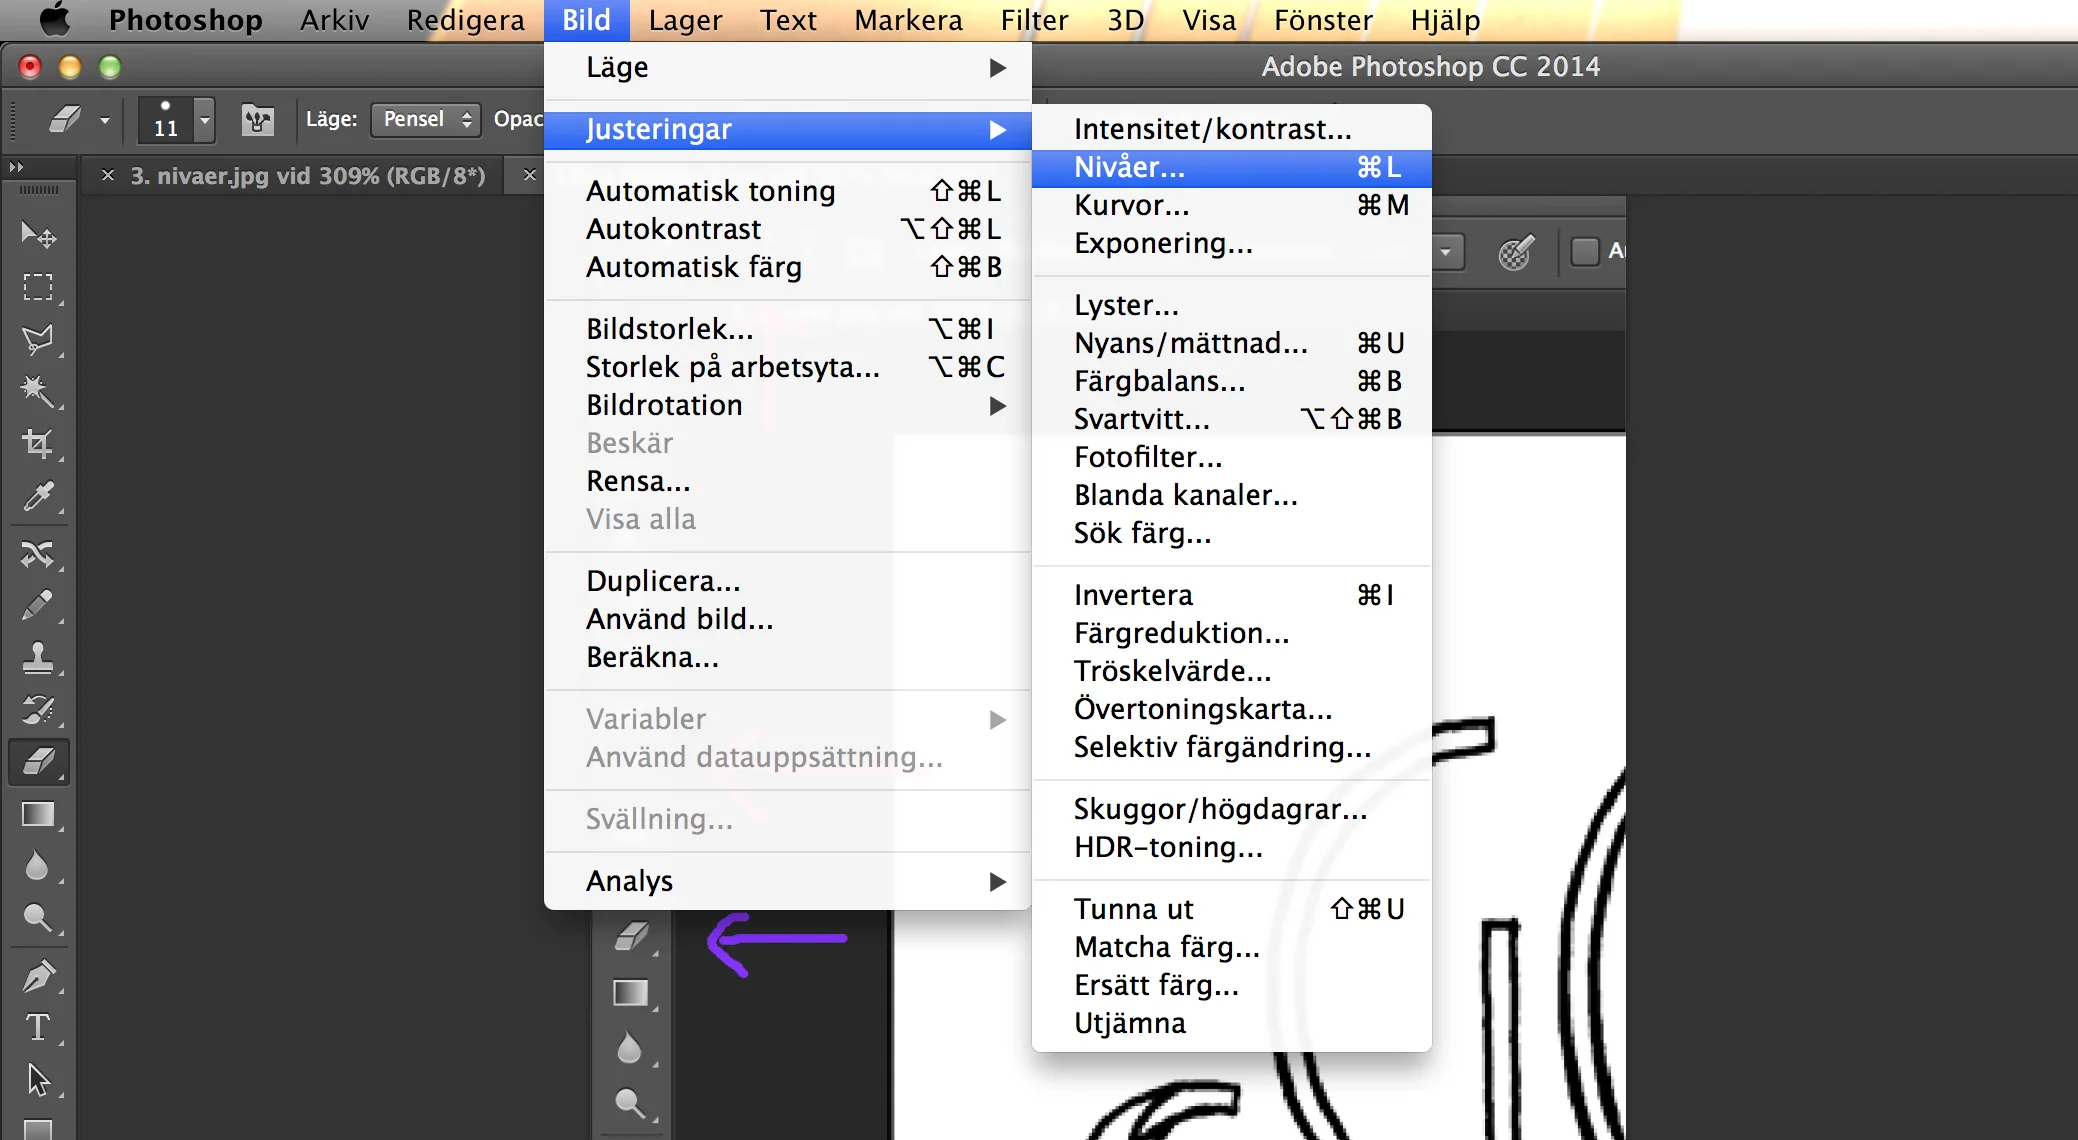Choose Färgbalans adjustment

[1232, 381]
